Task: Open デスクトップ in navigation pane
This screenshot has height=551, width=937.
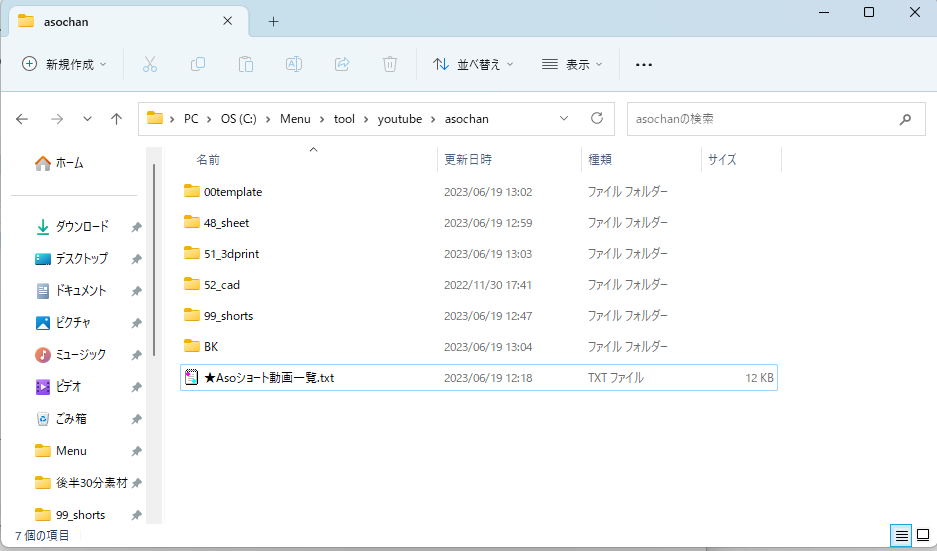Action: click(72, 258)
